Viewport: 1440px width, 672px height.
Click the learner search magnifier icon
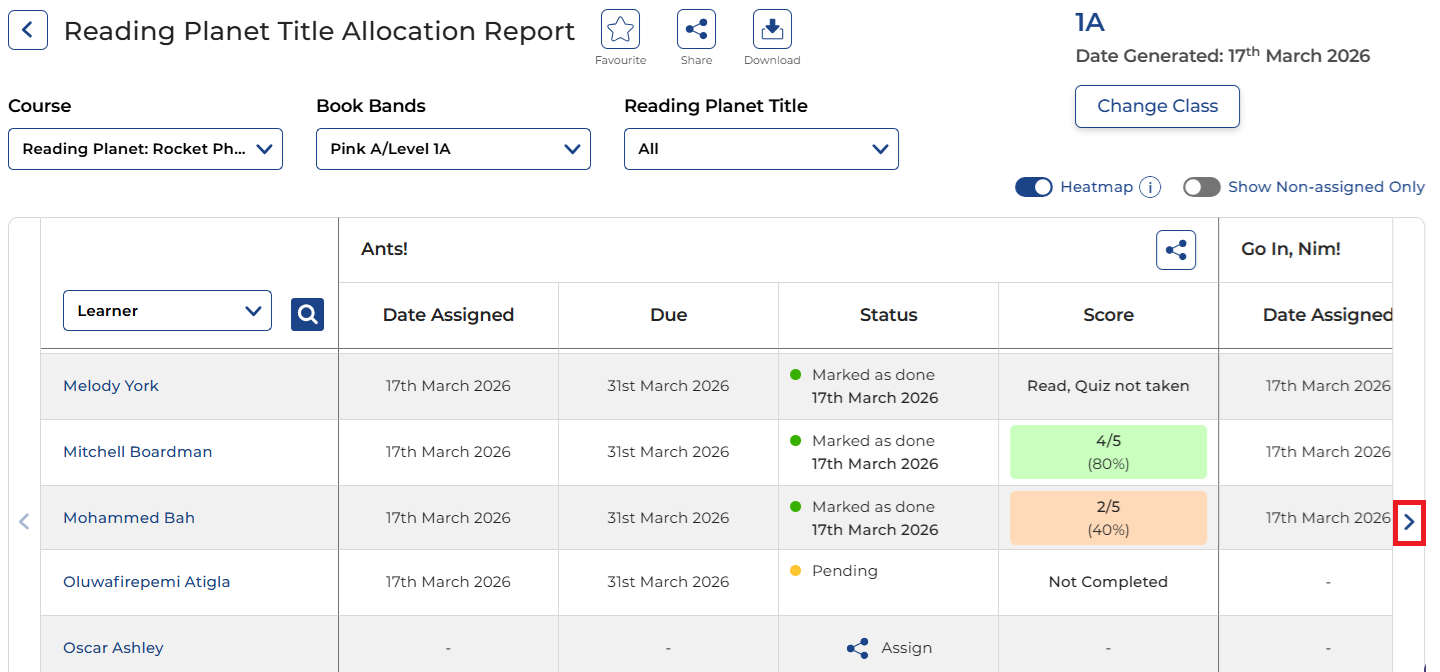click(307, 314)
